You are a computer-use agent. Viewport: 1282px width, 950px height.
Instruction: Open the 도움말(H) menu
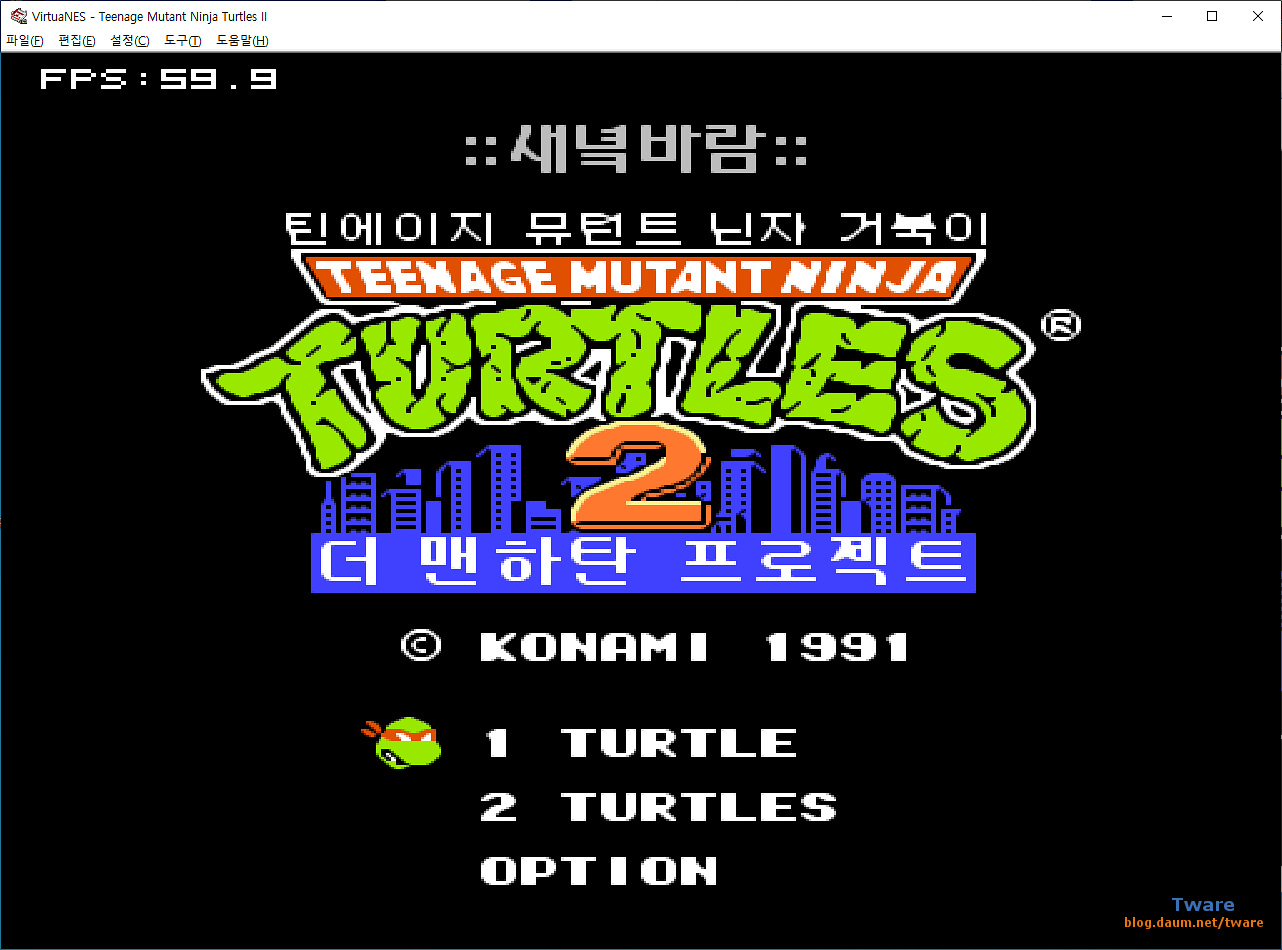[x=242, y=41]
